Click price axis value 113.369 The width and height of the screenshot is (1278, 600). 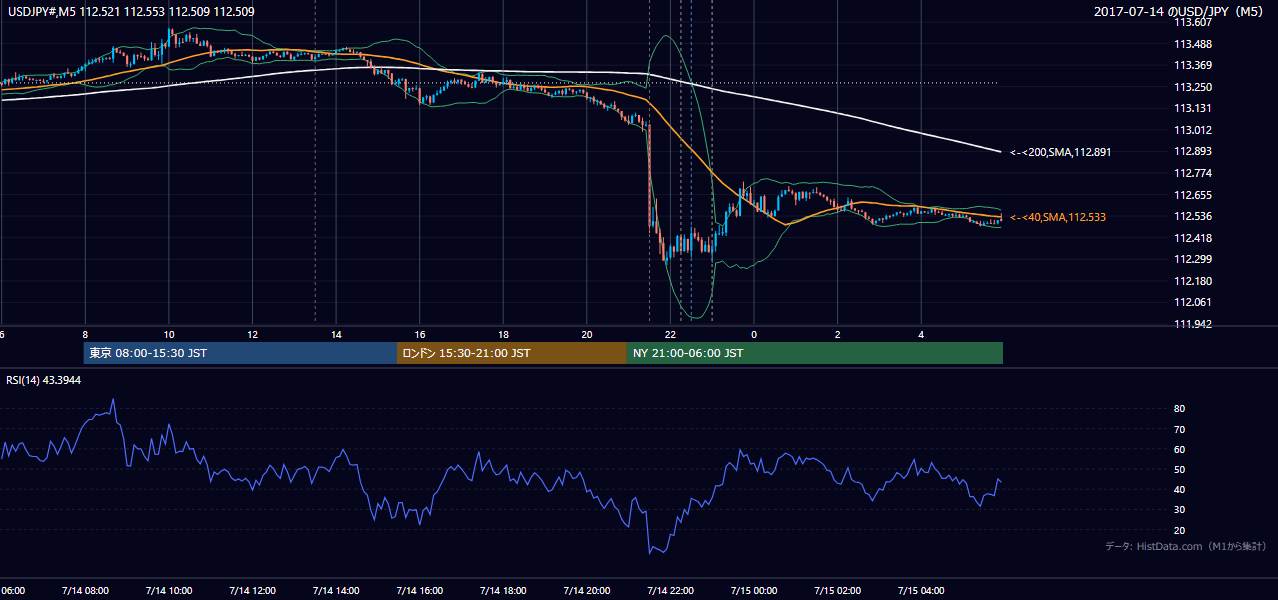click(1193, 66)
